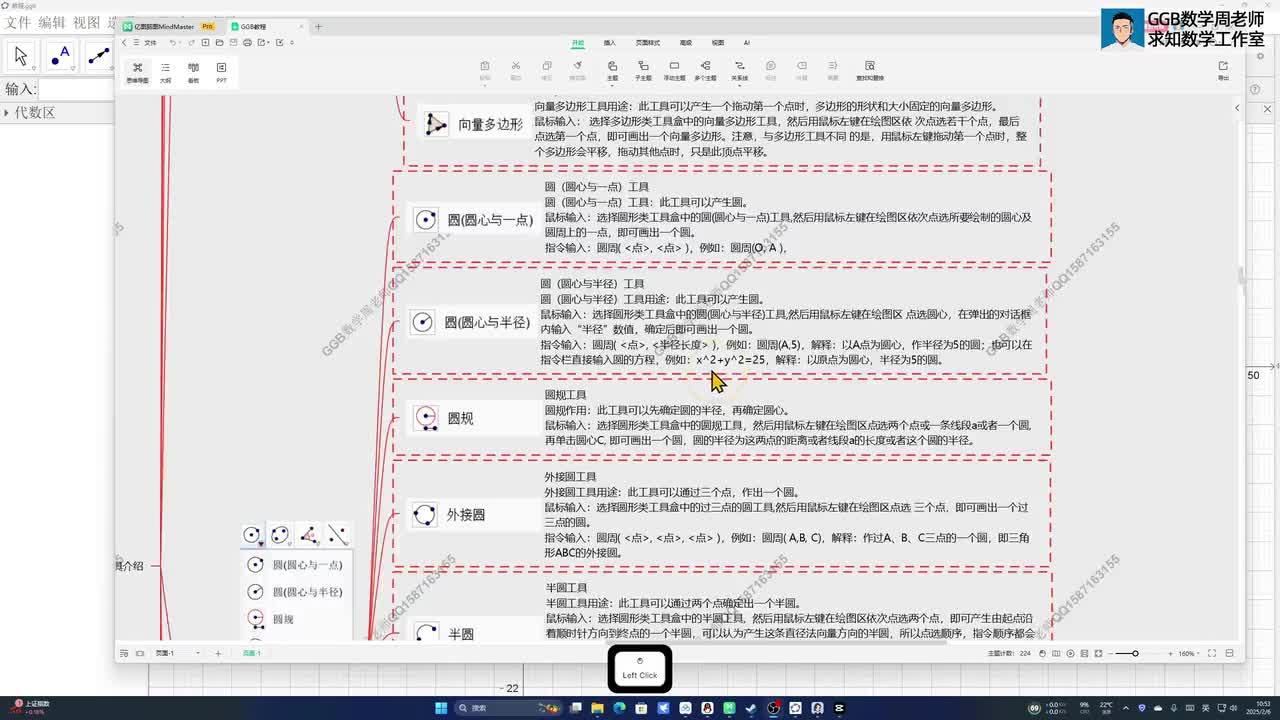Switch to the AI ribbon tab
The height and width of the screenshot is (720, 1280).
point(746,43)
